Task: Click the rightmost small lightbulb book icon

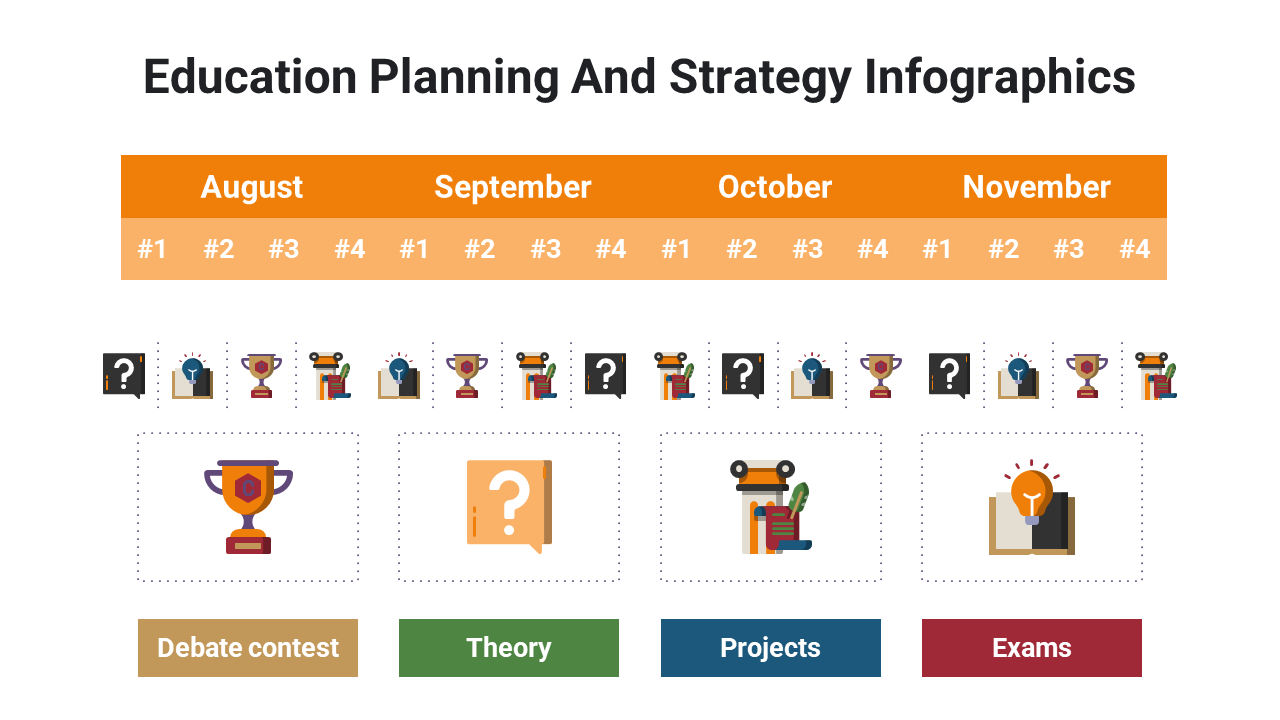Action: (1018, 376)
